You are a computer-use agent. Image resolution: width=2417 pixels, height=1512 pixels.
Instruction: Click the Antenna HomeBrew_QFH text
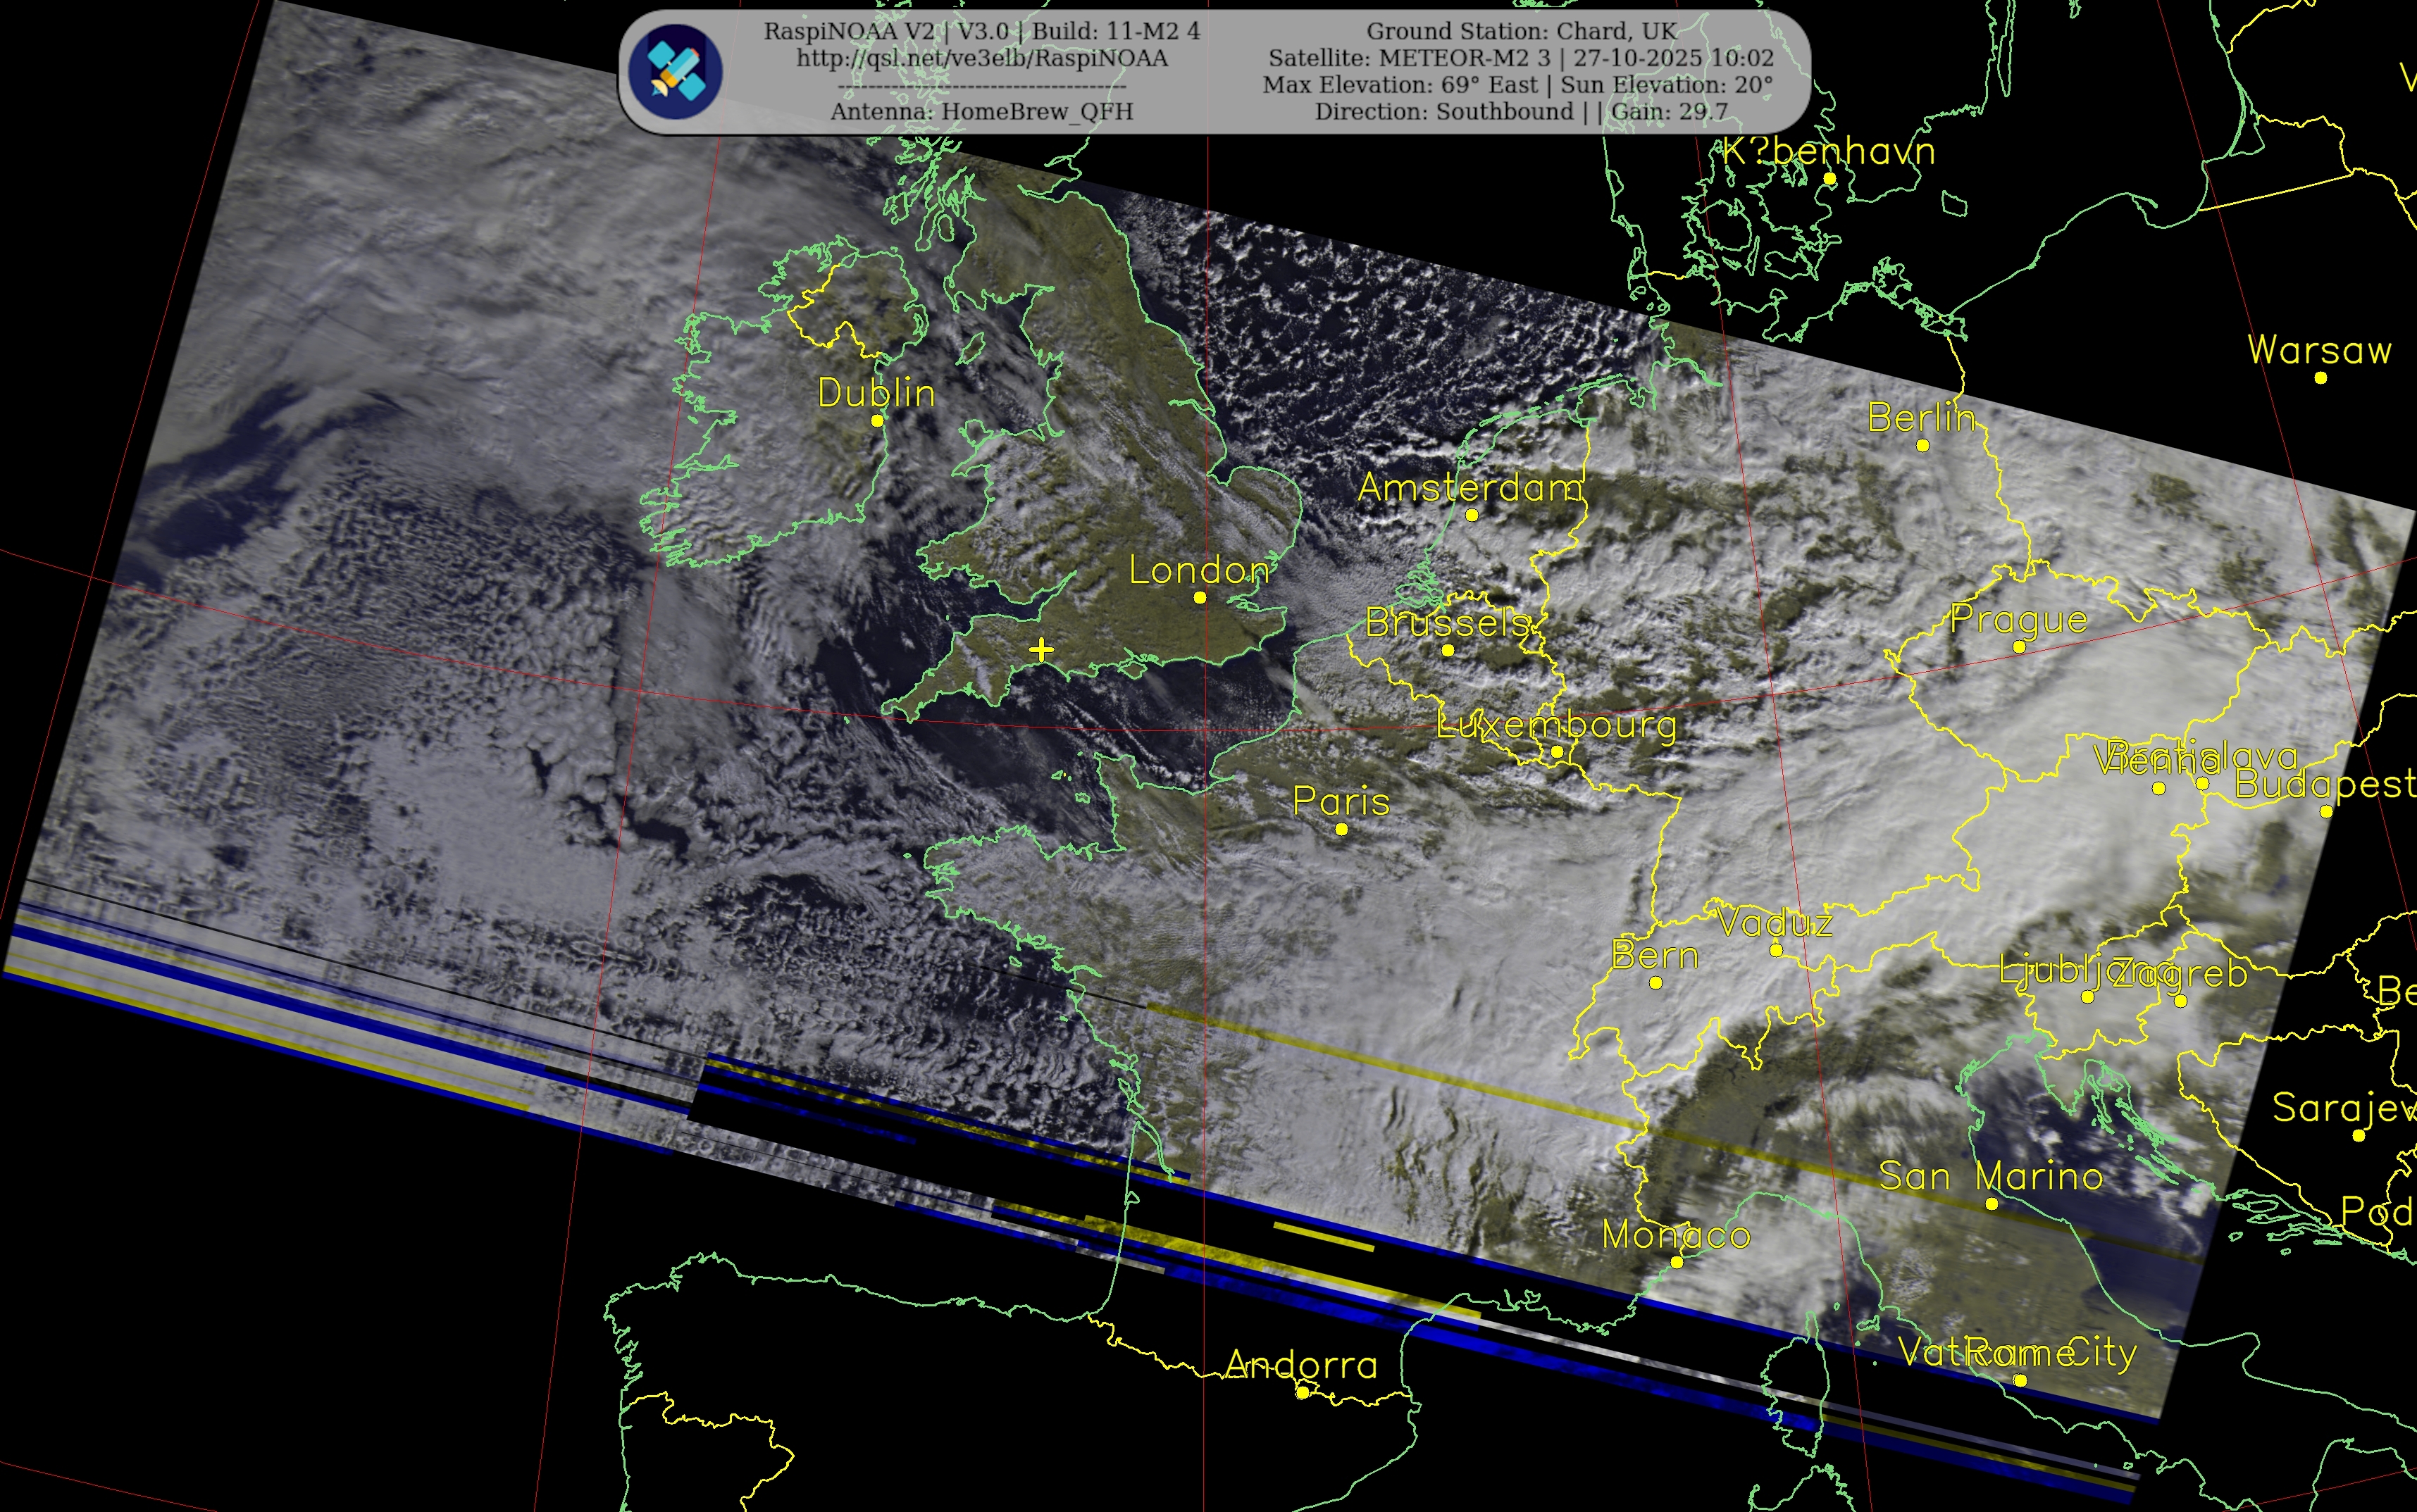point(981,111)
